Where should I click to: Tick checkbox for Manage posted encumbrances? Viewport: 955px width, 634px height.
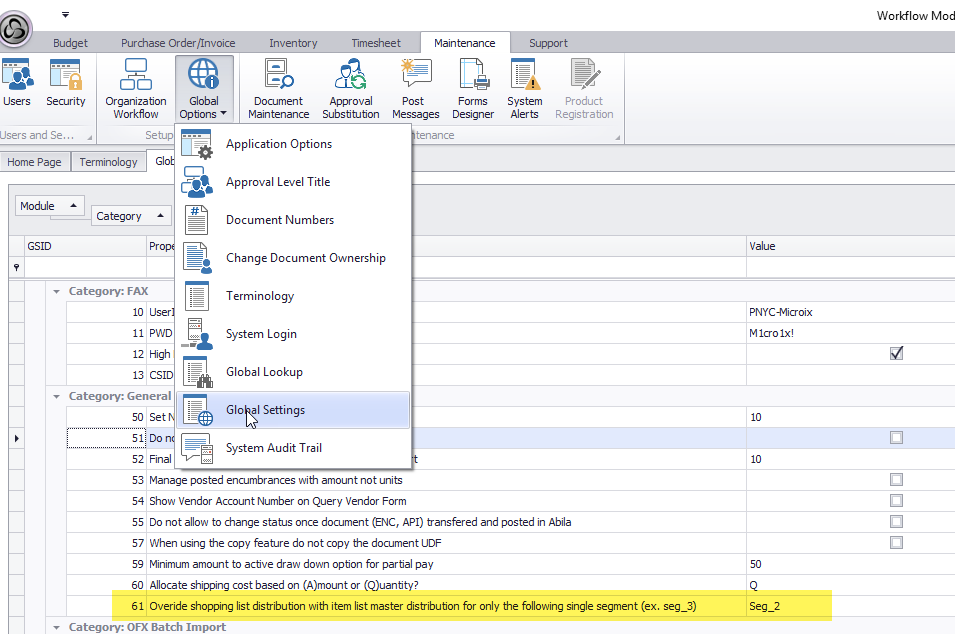(896, 480)
